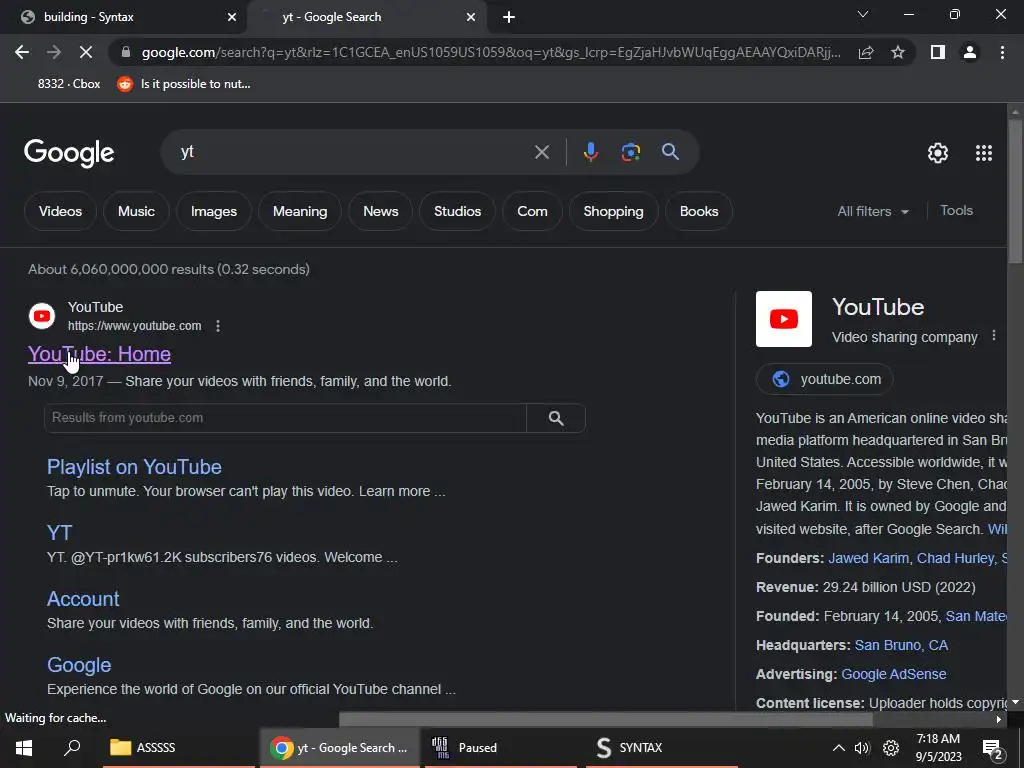1024x768 pixels.
Task: Filter results by Books
Action: click(x=699, y=211)
